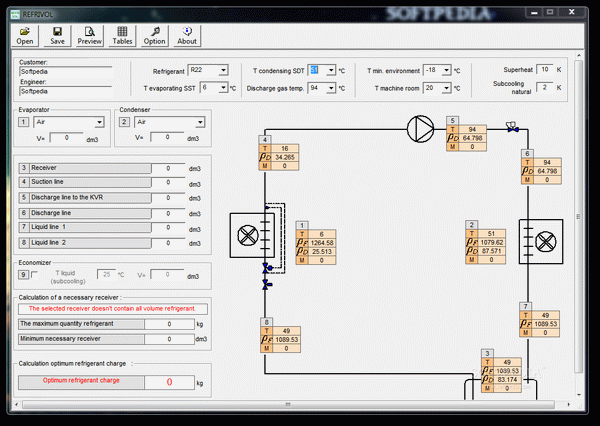Click the compressor symbol in the diagram

420,129
